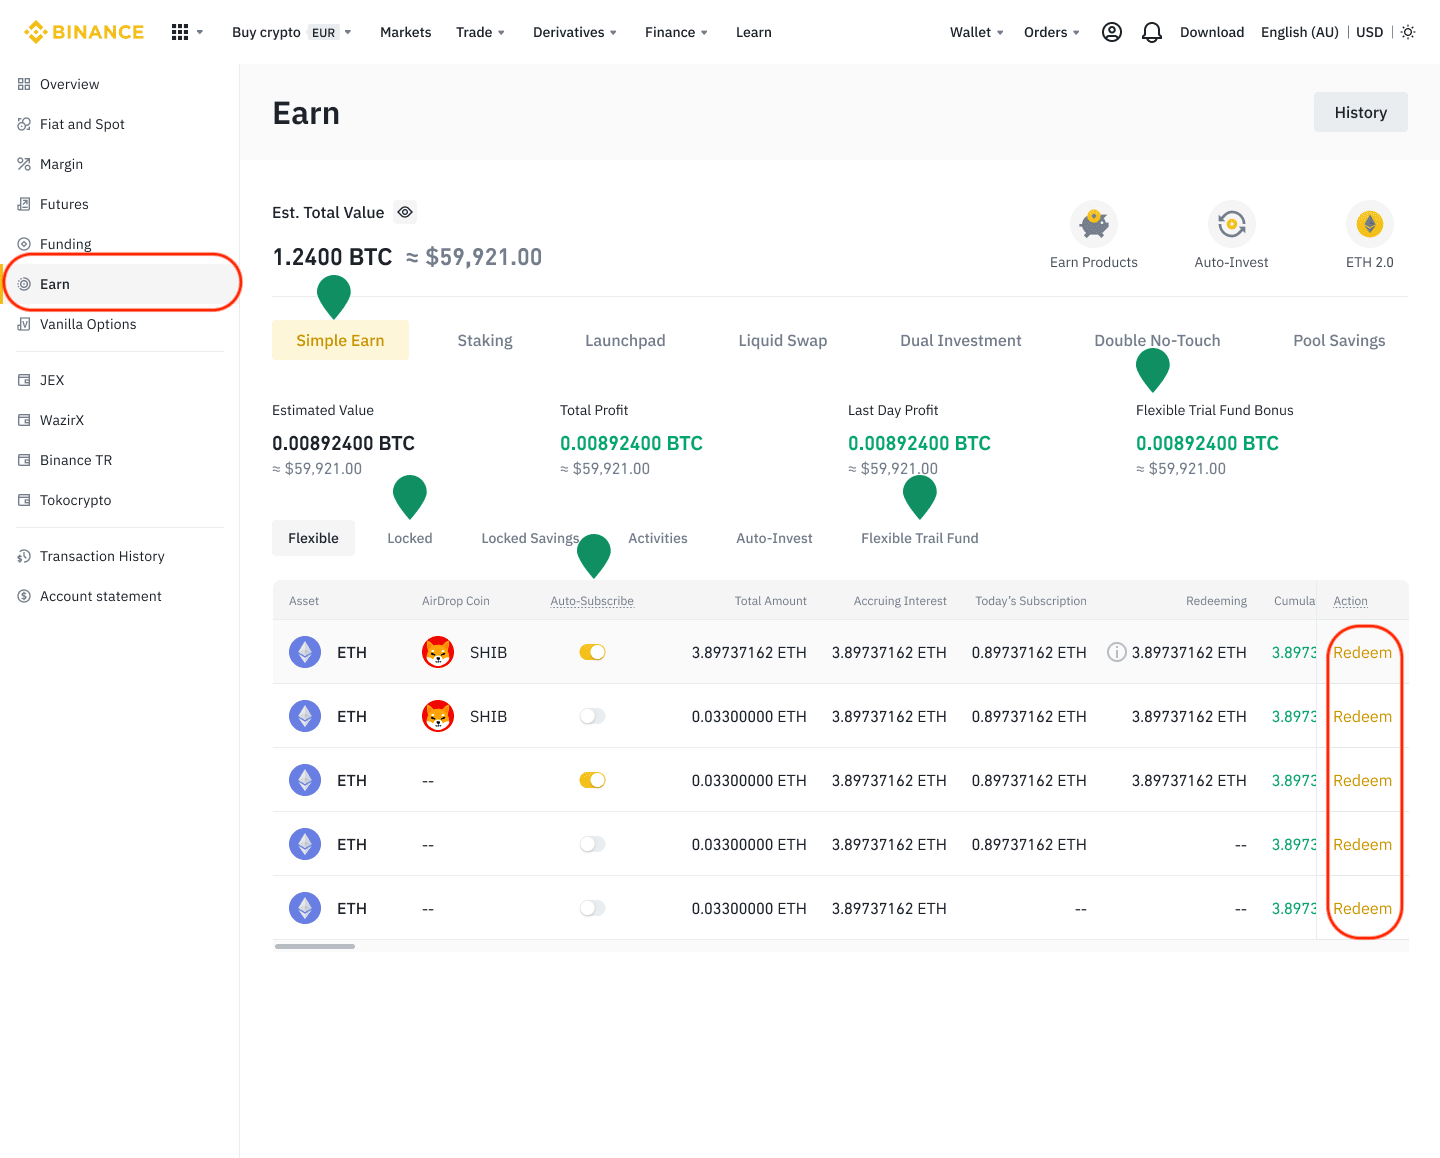Click the Earn Products piggy bank icon

(1094, 224)
